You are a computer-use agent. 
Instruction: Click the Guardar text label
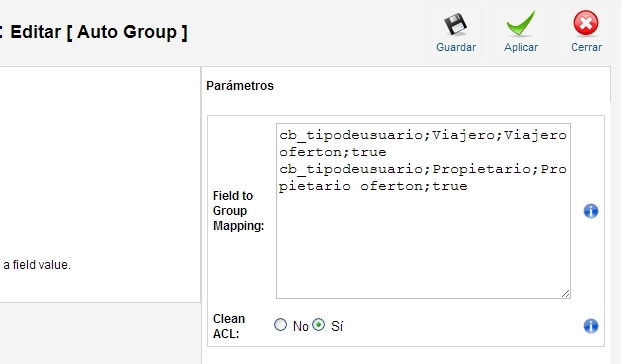pyautogui.click(x=456, y=47)
